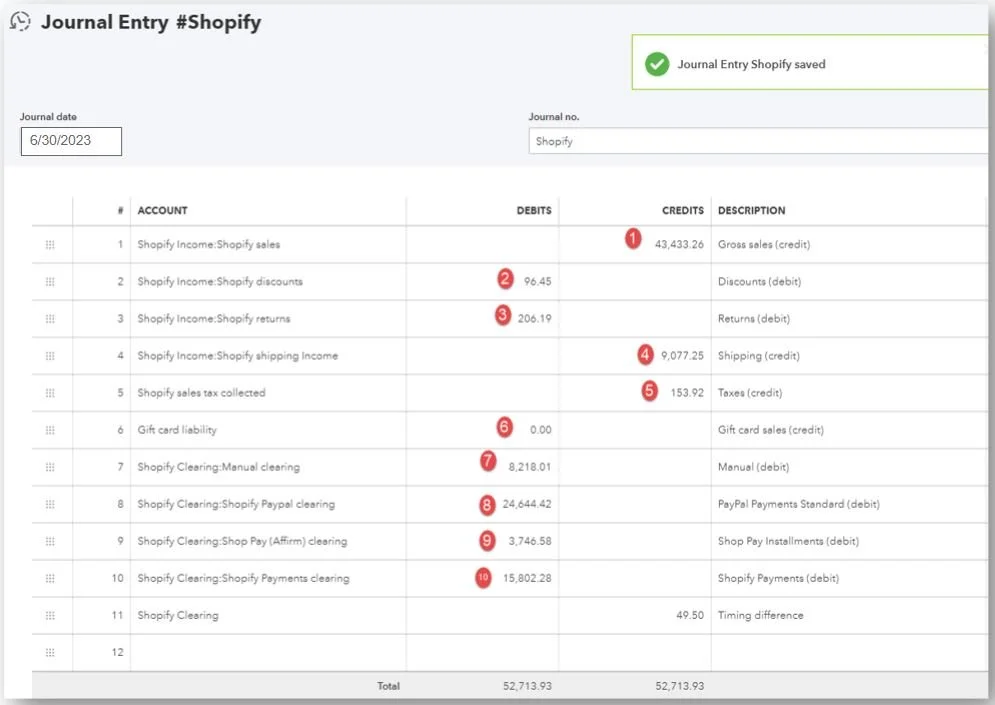Grab row 3 drag handle icon
The width and height of the screenshot is (995, 705).
click(x=50, y=319)
